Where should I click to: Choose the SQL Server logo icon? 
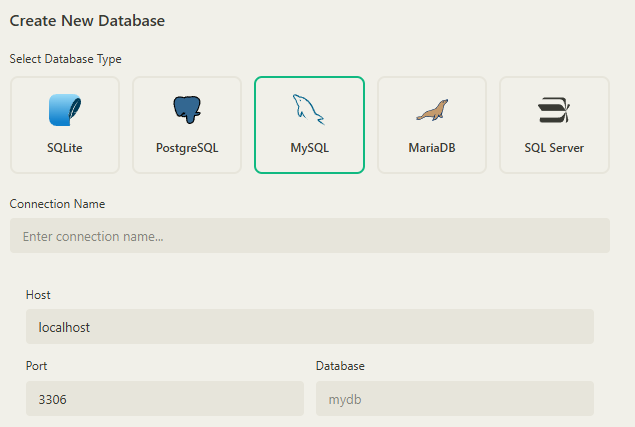tap(554, 110)
